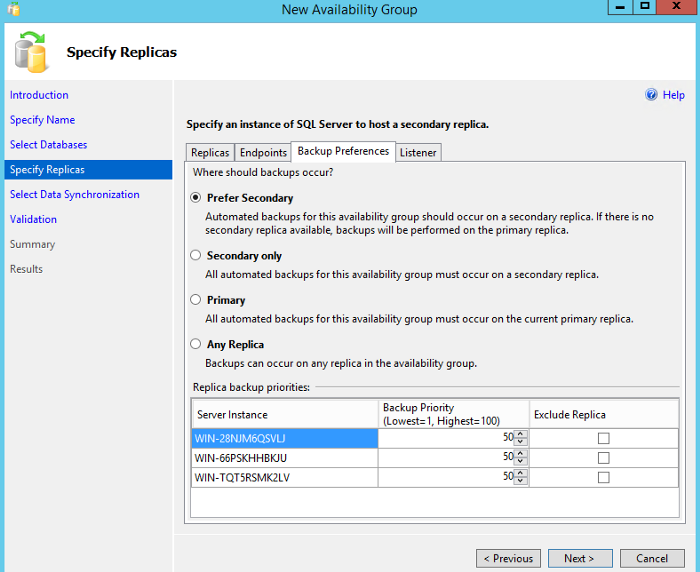The width and height of the screenshot is (700, 572).
Task: Decrease backup priority for WIN-28NJM6QSVLJ
Action: pos(521,442)
